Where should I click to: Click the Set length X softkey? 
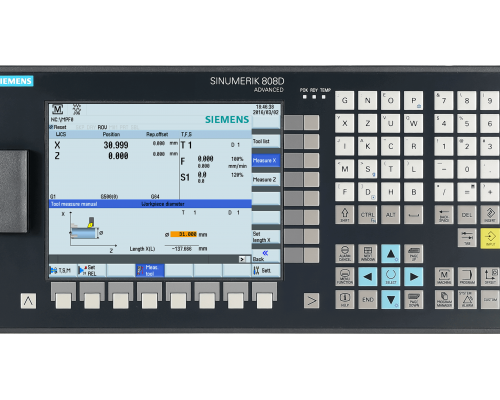266,237
